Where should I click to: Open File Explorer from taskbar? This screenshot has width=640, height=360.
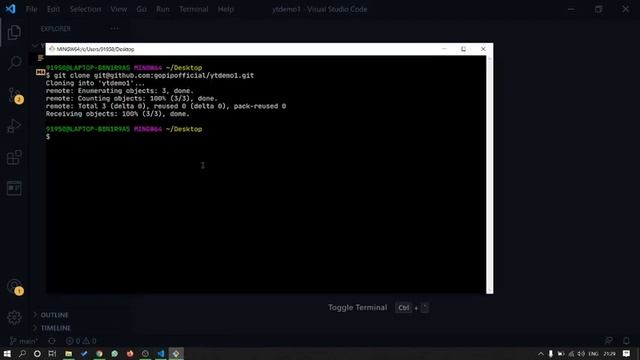pyautogui.click(x=68, y=353)
